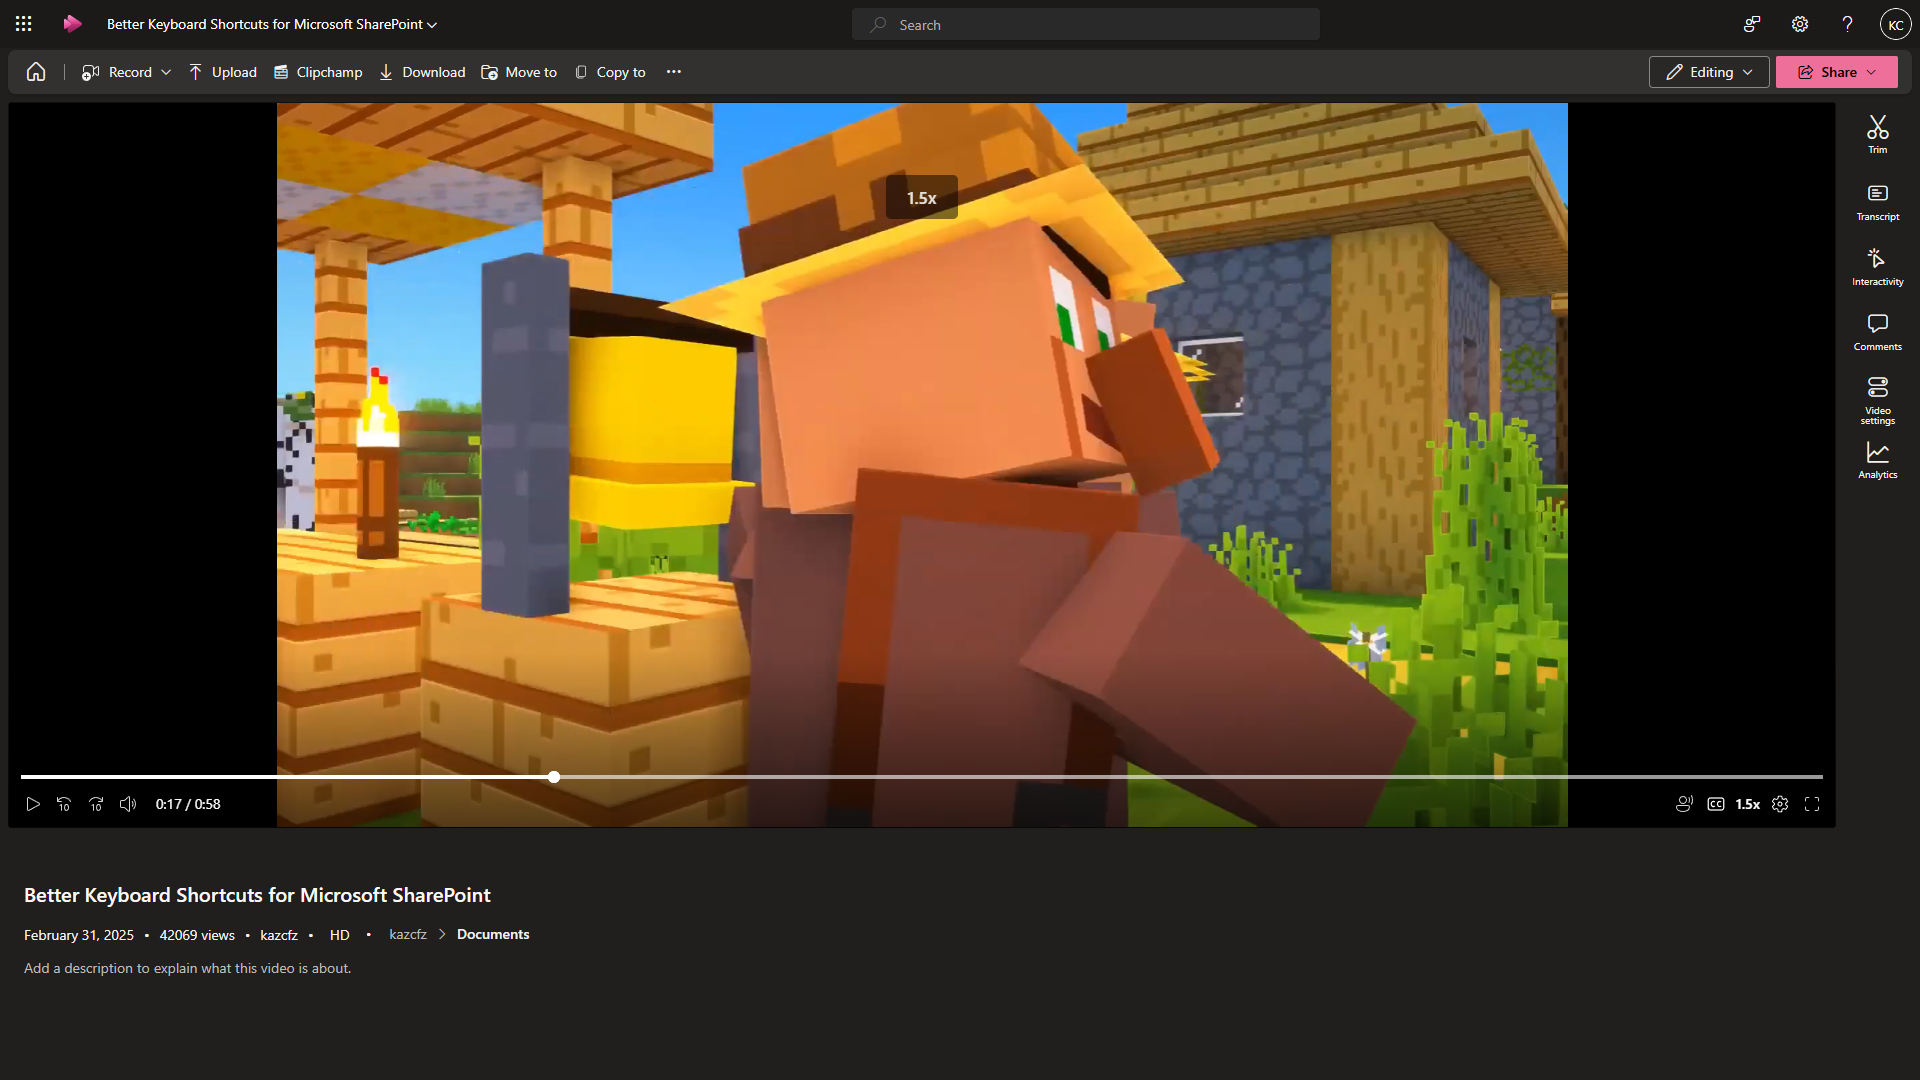
Task: Skip forward 10 seconds
Action: (96, 804)
